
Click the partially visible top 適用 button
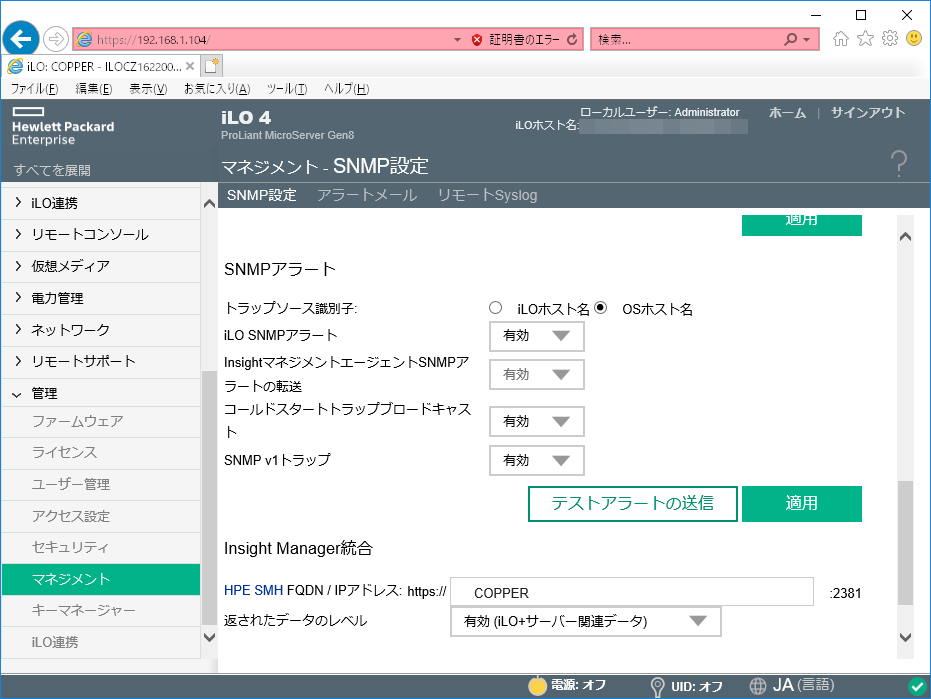(x=802, y=225)
